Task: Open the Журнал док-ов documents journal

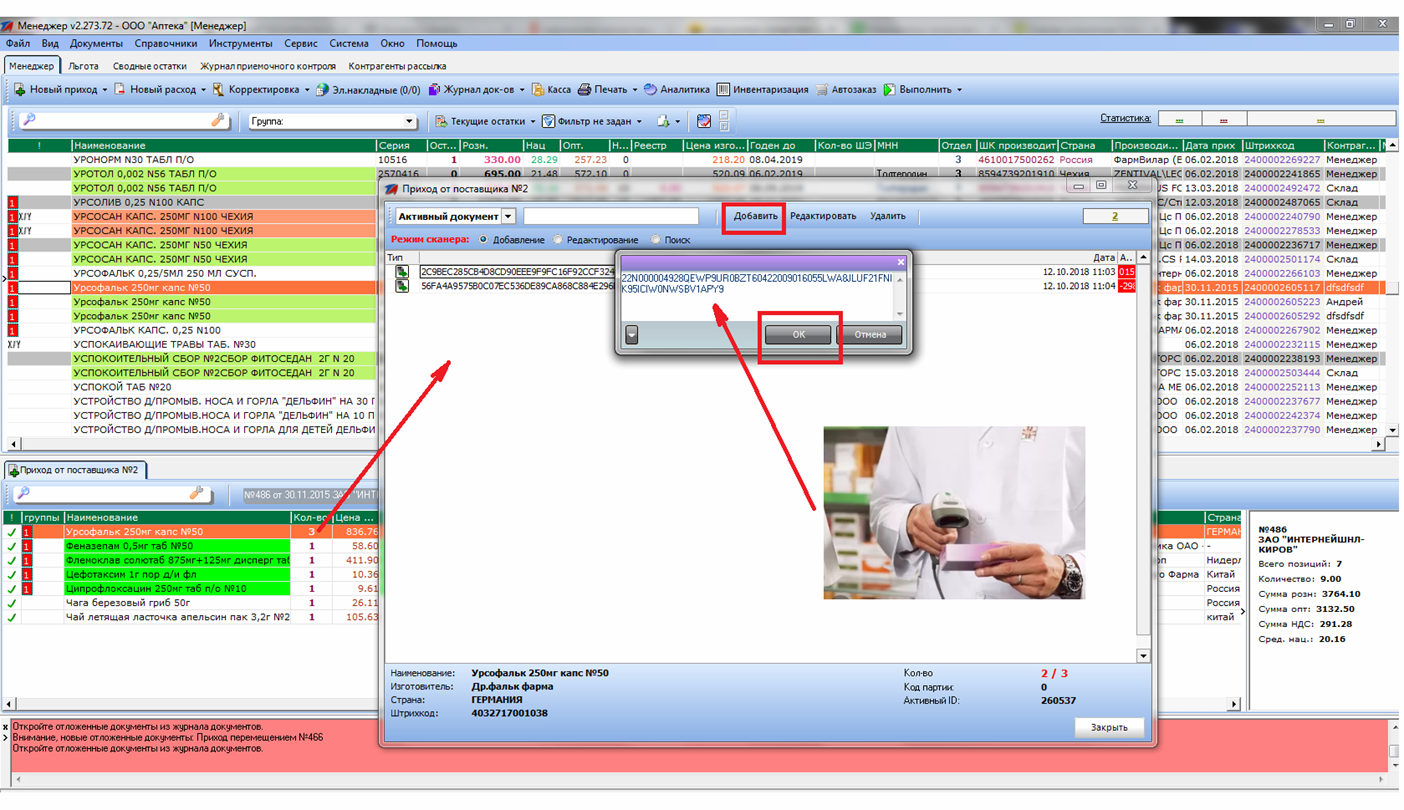Action: 476,90
